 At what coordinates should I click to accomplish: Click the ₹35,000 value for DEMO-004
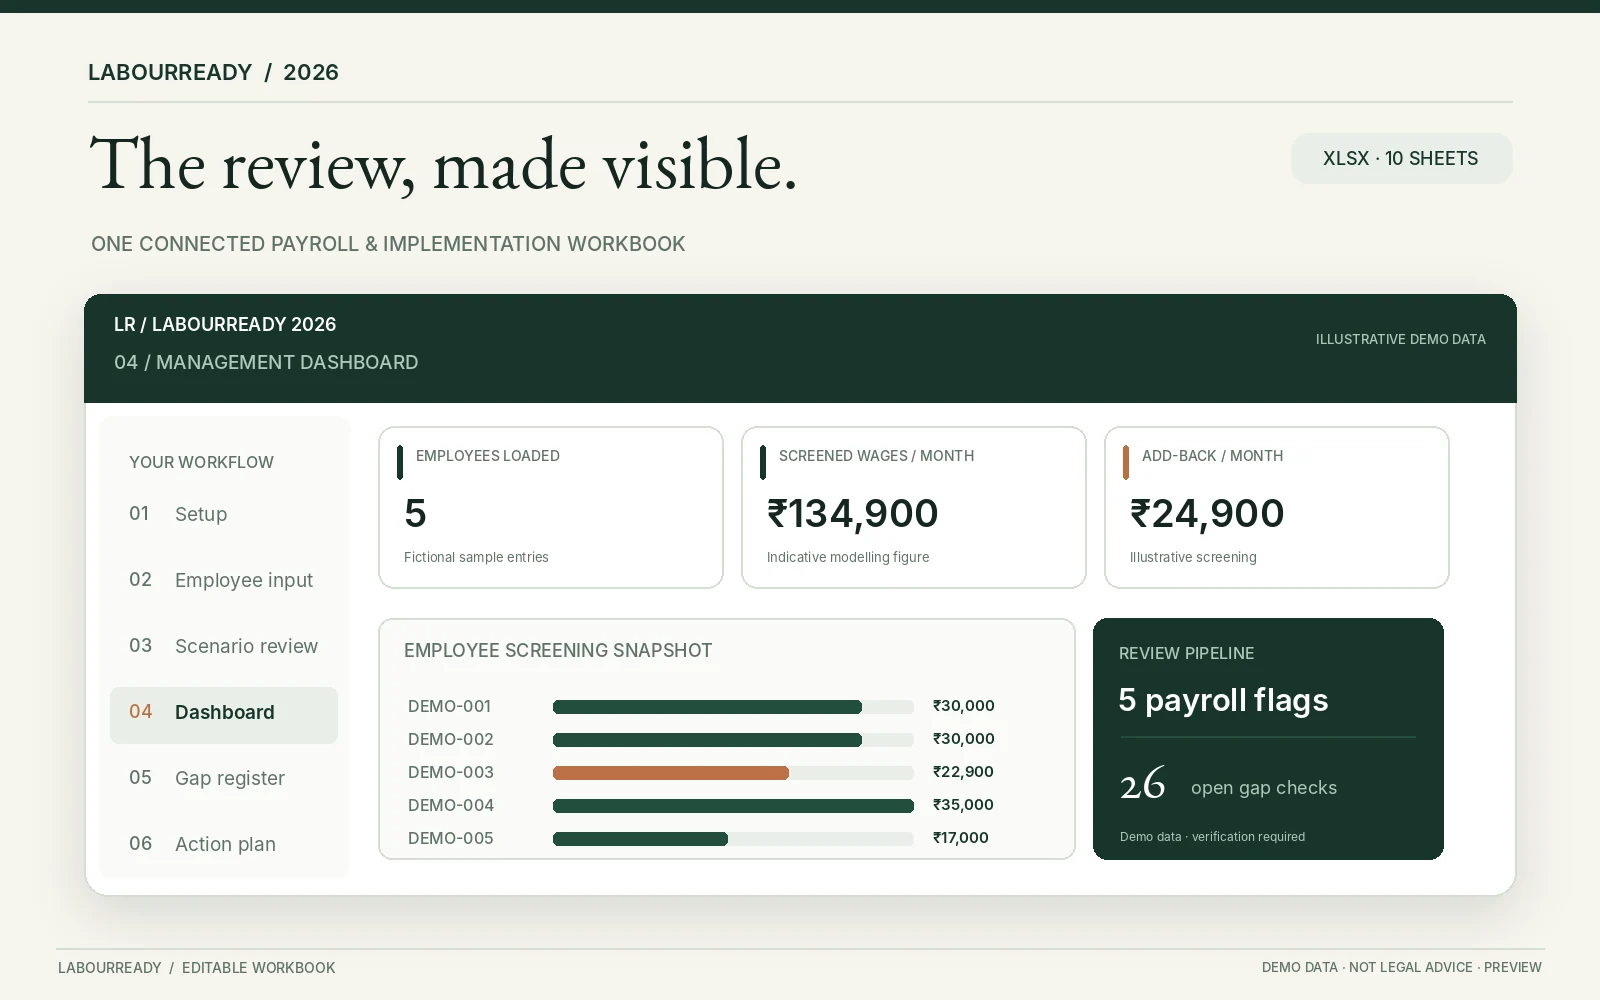click(963, 805)
